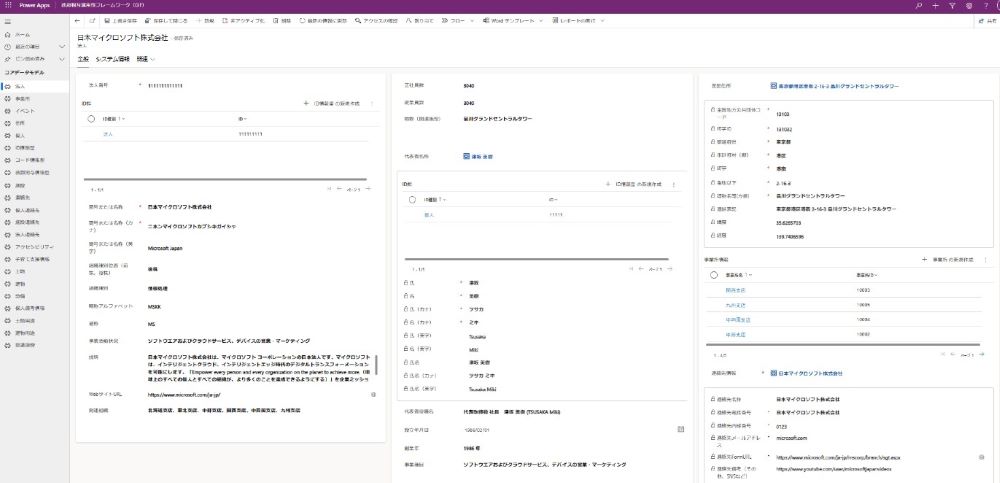Click the 割り当て assign command
Screen dimensions: 1000x483
[420, 21]
